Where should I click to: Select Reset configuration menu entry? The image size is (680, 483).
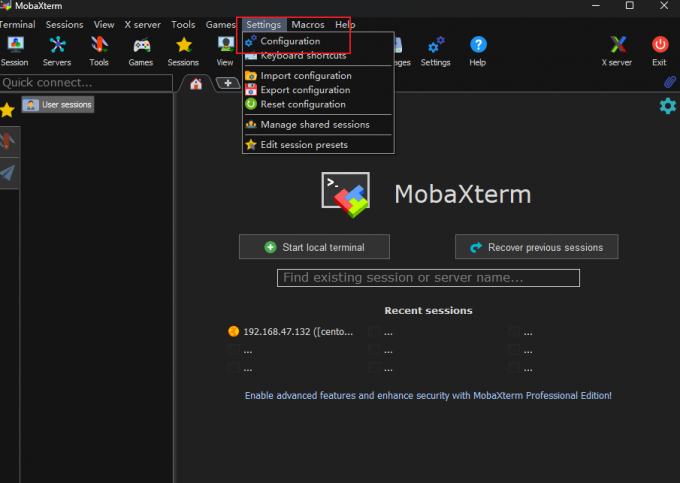(x=318, y=104)
